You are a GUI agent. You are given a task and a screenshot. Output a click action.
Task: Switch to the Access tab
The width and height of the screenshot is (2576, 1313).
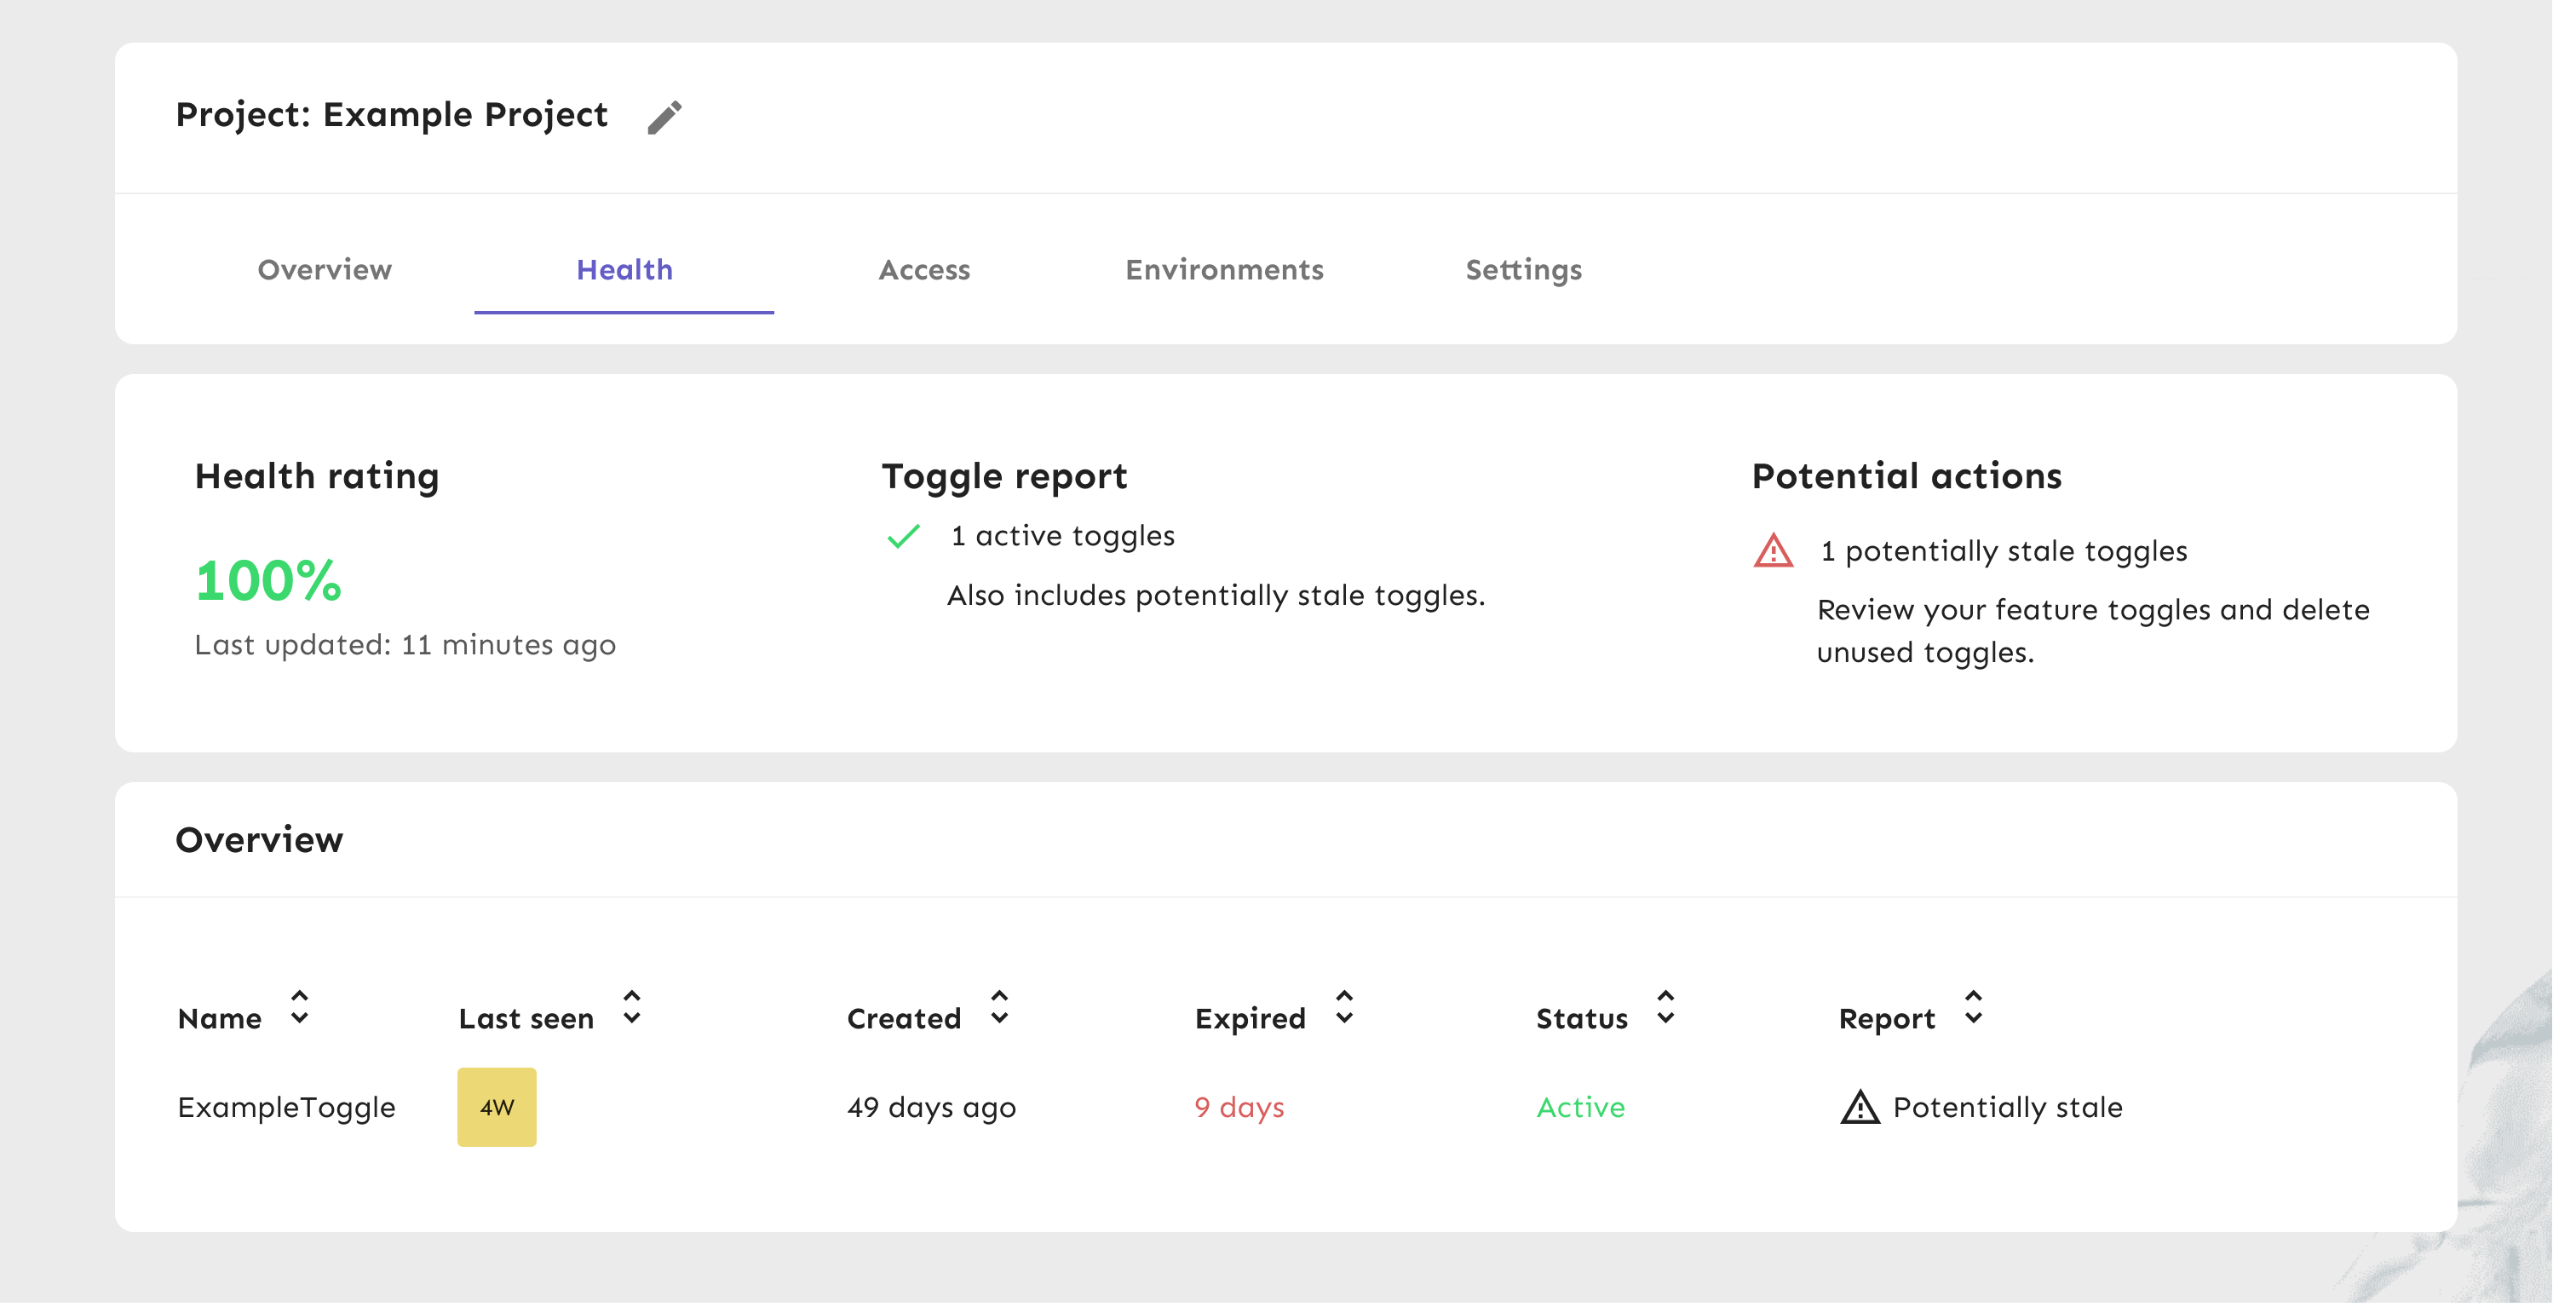pyautogui.click(x=924, y=269)
